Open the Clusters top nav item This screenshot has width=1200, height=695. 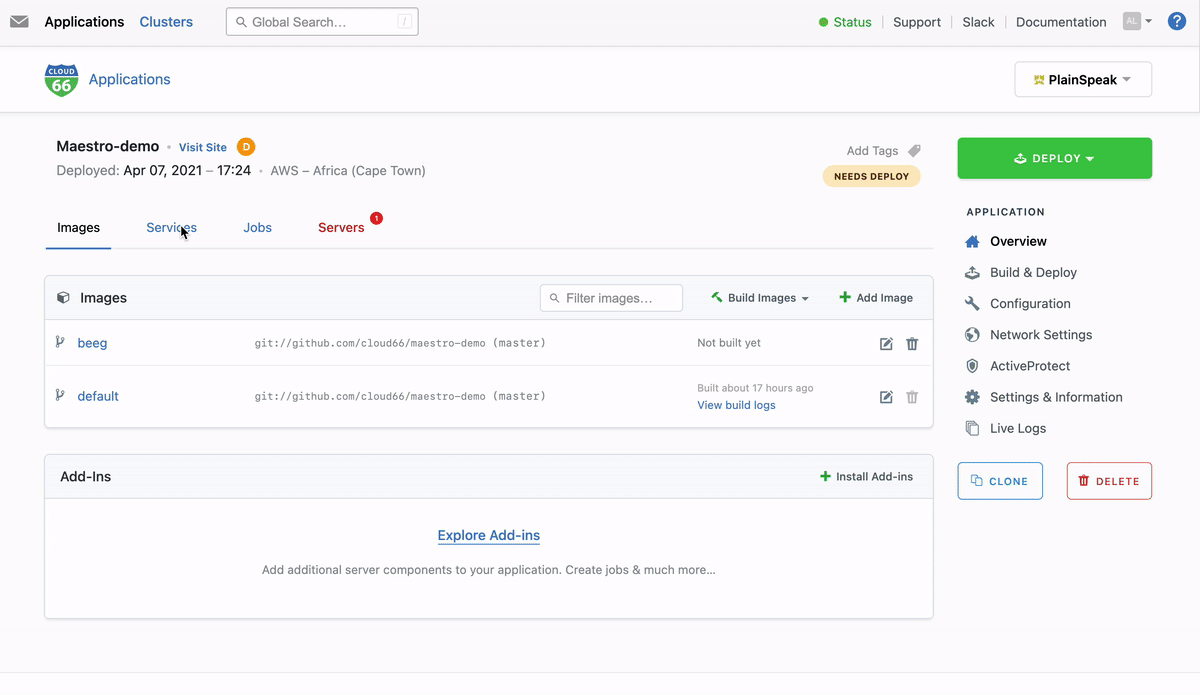166,22
